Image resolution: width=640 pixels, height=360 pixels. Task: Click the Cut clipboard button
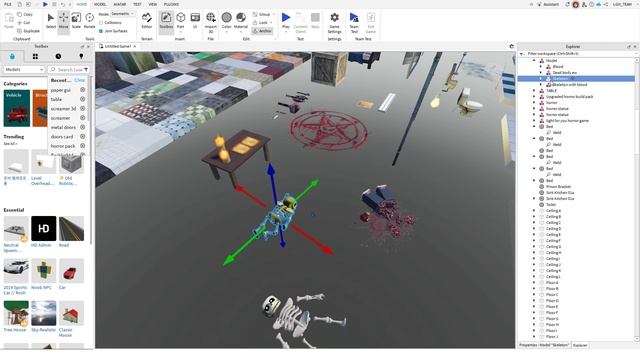[x=24, y=22]
